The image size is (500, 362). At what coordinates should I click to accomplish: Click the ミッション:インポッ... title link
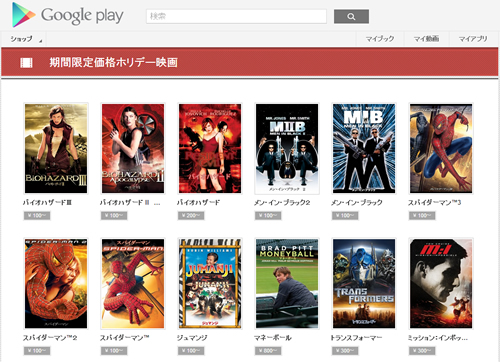[438, 338]
